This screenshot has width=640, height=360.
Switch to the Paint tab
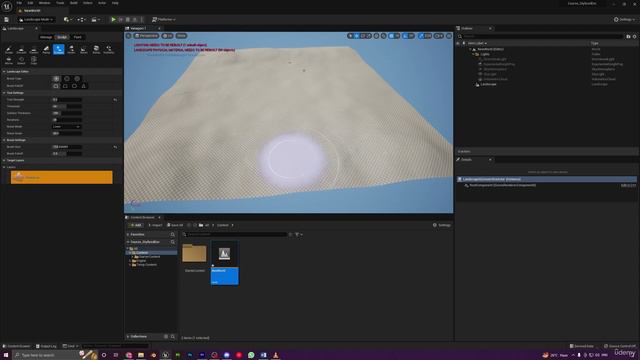pyautogui.click(x=78, y=37)
